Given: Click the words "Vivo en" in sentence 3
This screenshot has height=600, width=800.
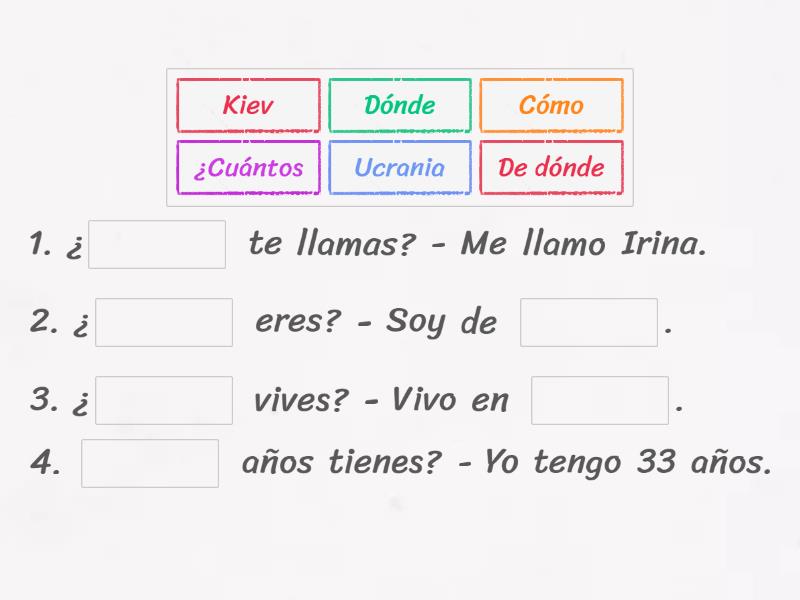Looking at the screenshot, I should point(450,400).
